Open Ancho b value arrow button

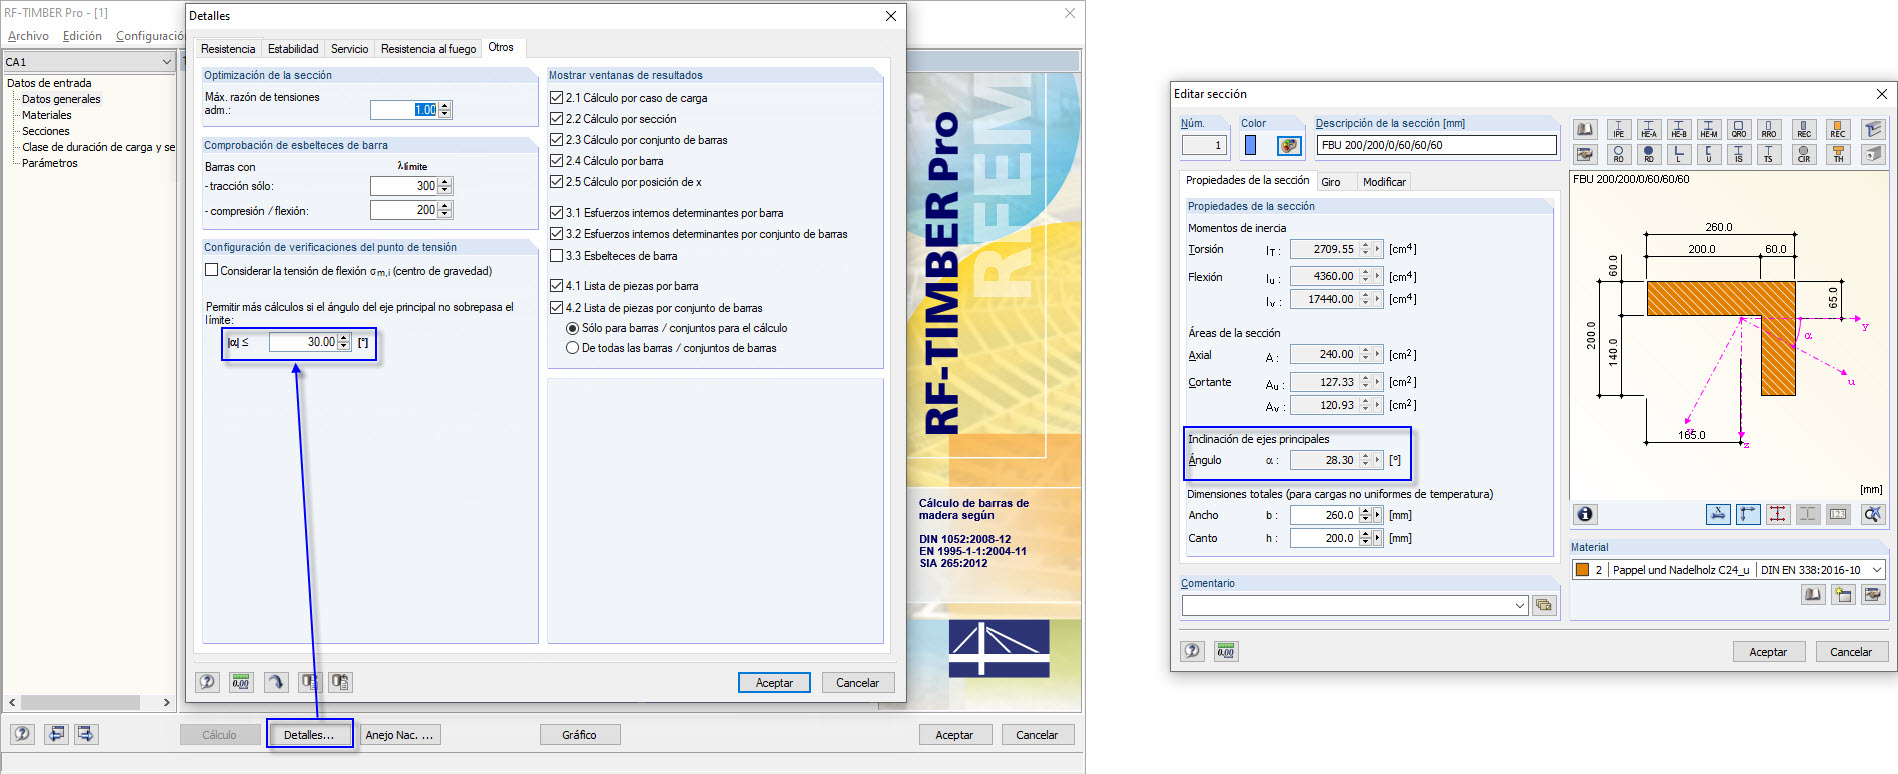point(1377,515)
